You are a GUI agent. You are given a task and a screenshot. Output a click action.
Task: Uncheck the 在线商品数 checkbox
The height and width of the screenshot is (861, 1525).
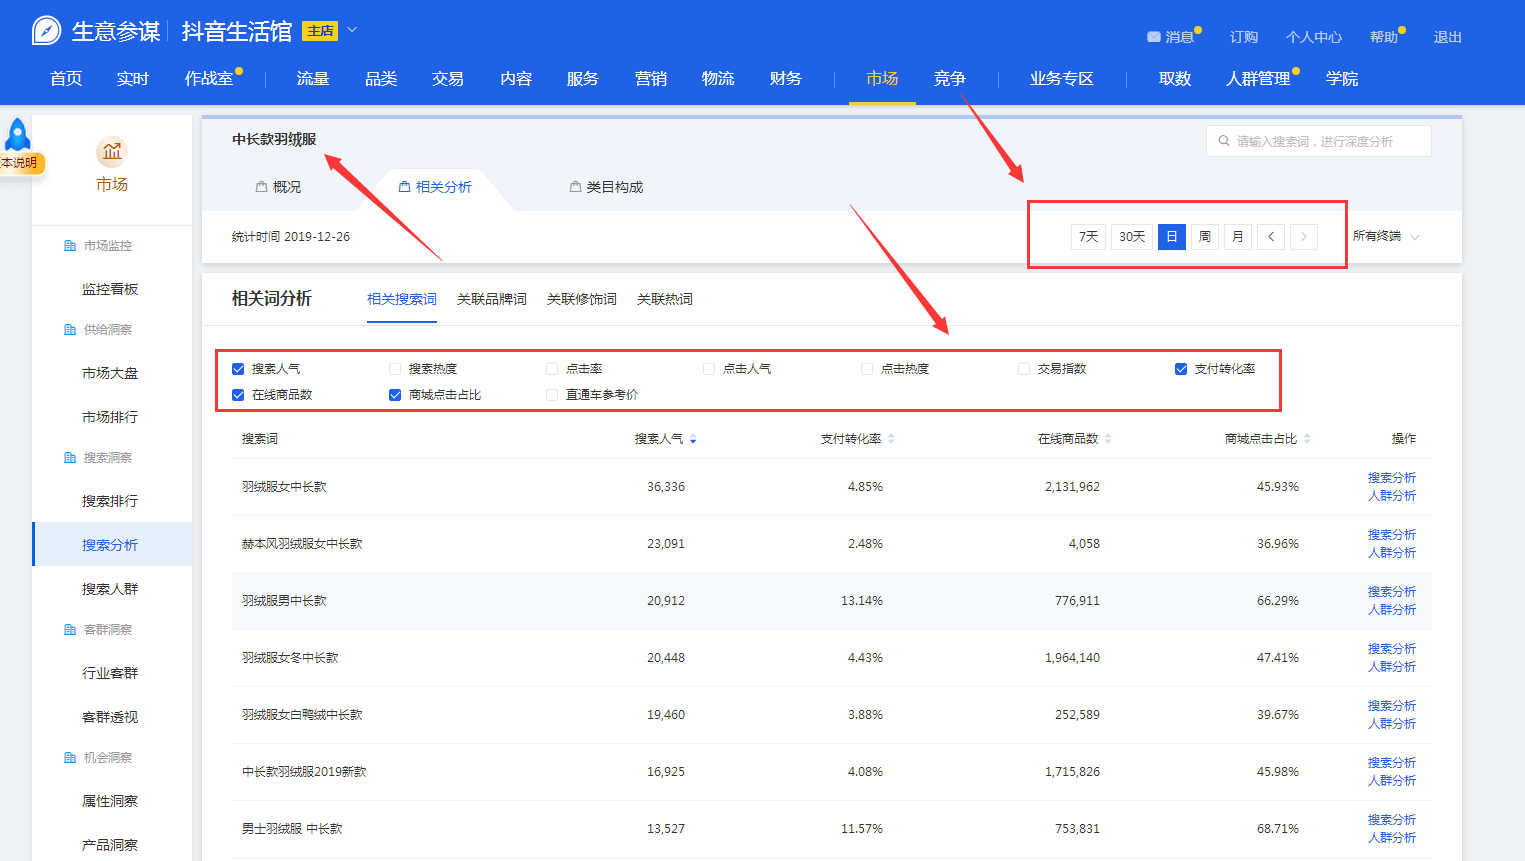pyautogui.click(x=238, y=395)
